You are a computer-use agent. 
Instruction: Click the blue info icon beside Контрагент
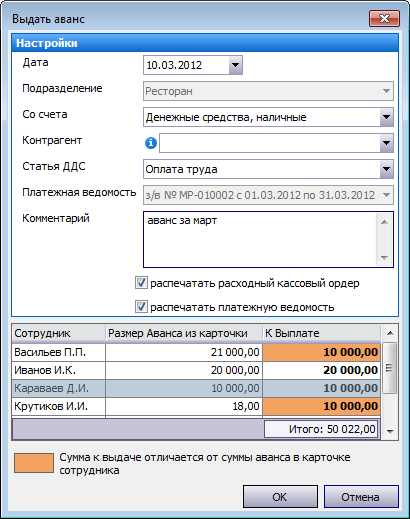click(151, 143)
